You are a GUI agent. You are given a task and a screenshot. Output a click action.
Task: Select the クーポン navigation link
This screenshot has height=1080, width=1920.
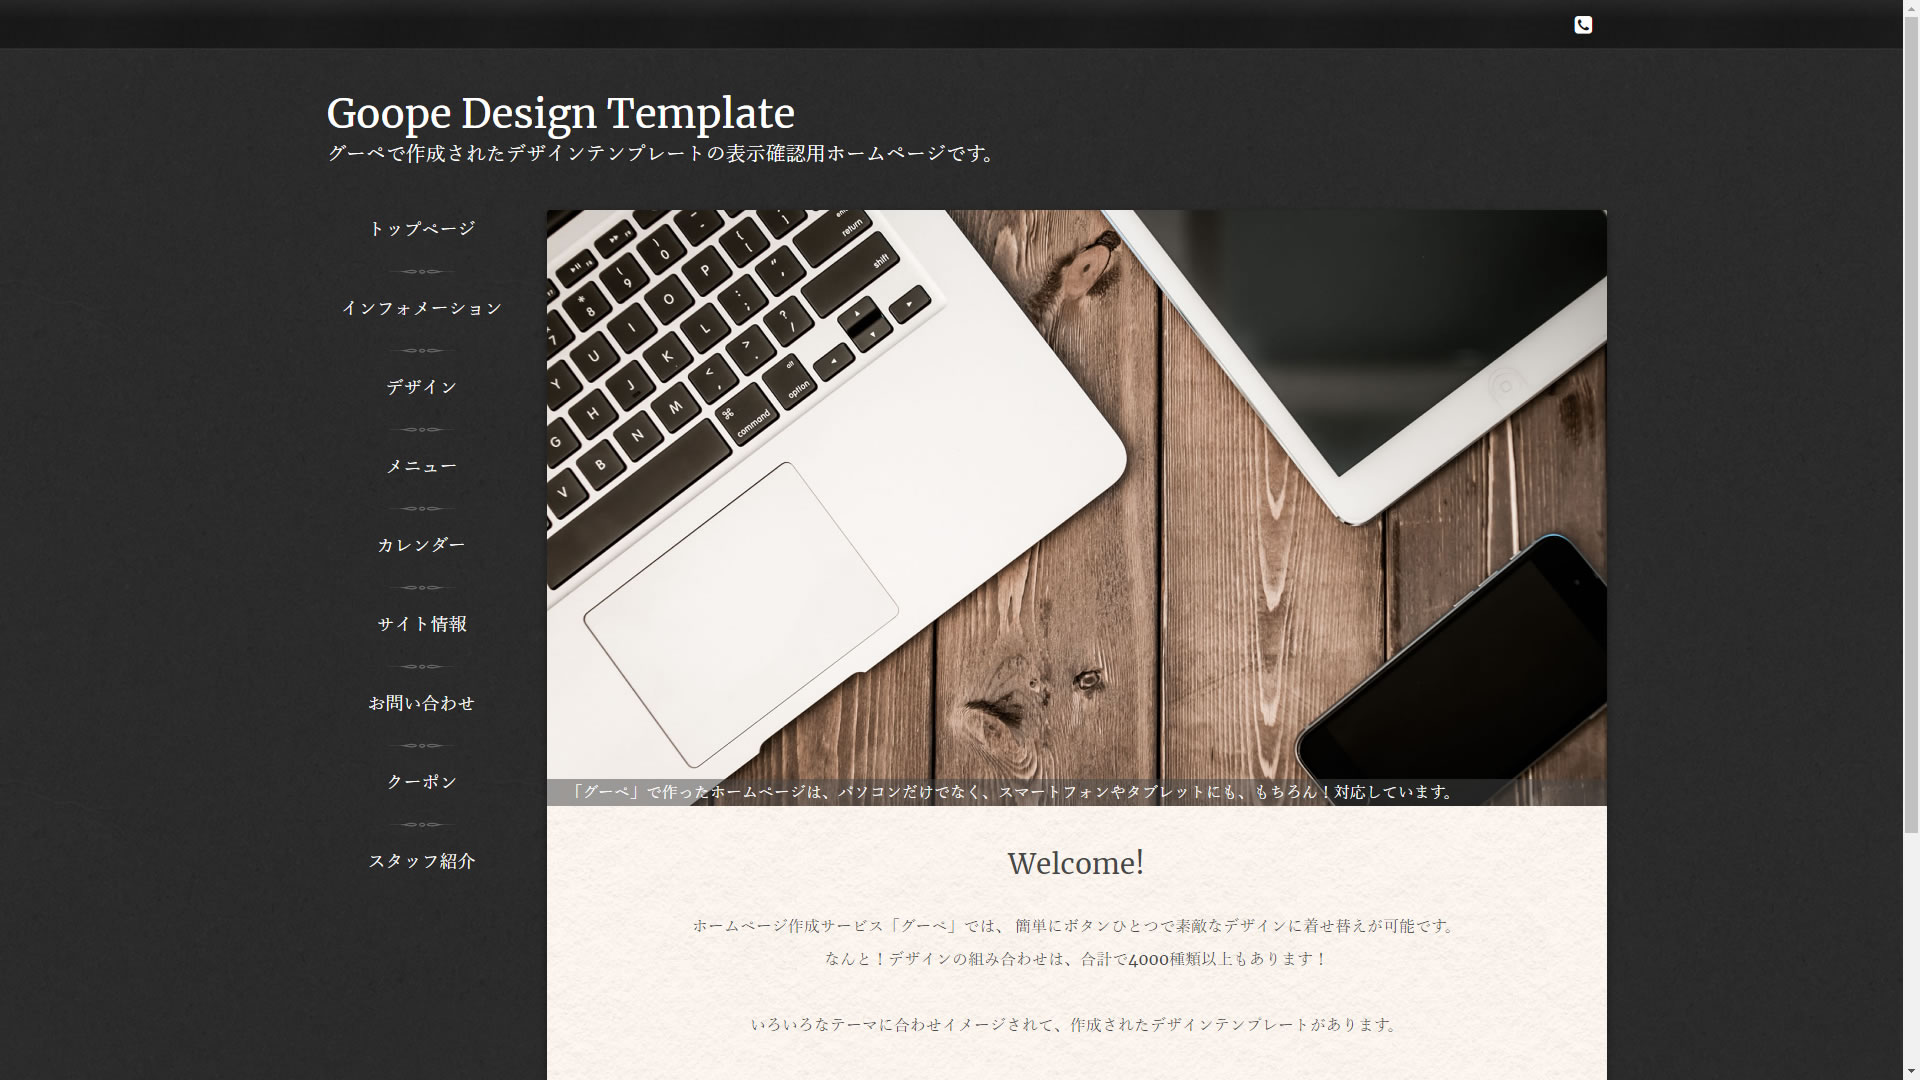(x=422, y=782)
